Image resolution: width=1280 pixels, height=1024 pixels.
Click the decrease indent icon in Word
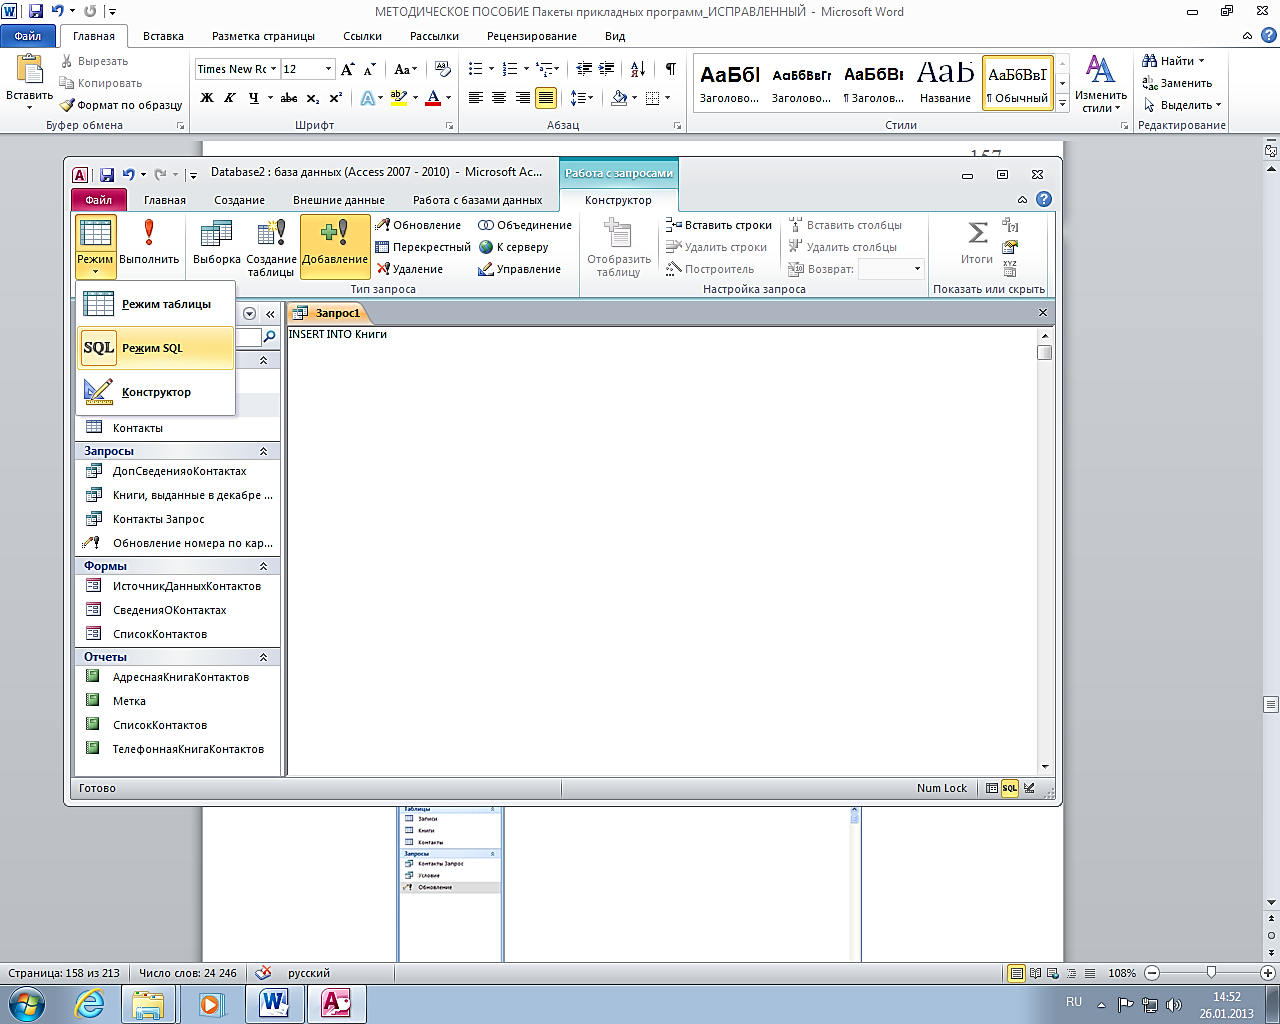(584, 69)
